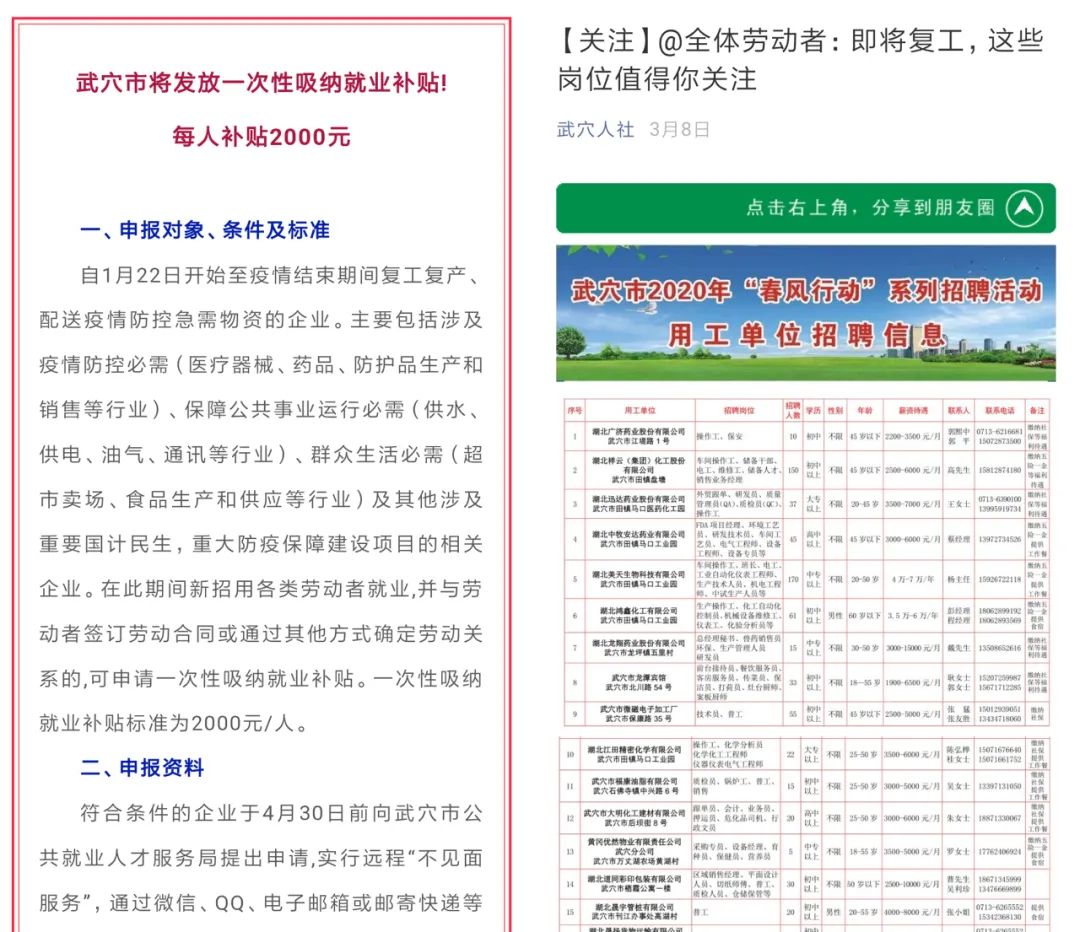Select the 湖北江田精密化学有限公司 employer cell

pos(634,754)
